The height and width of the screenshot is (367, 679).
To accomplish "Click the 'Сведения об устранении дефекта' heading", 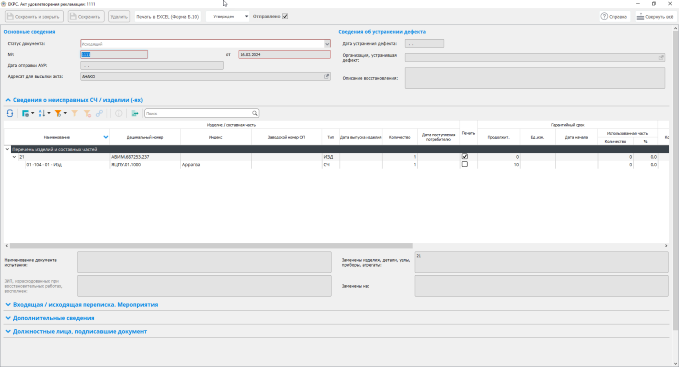I will [x=382, y=32].
